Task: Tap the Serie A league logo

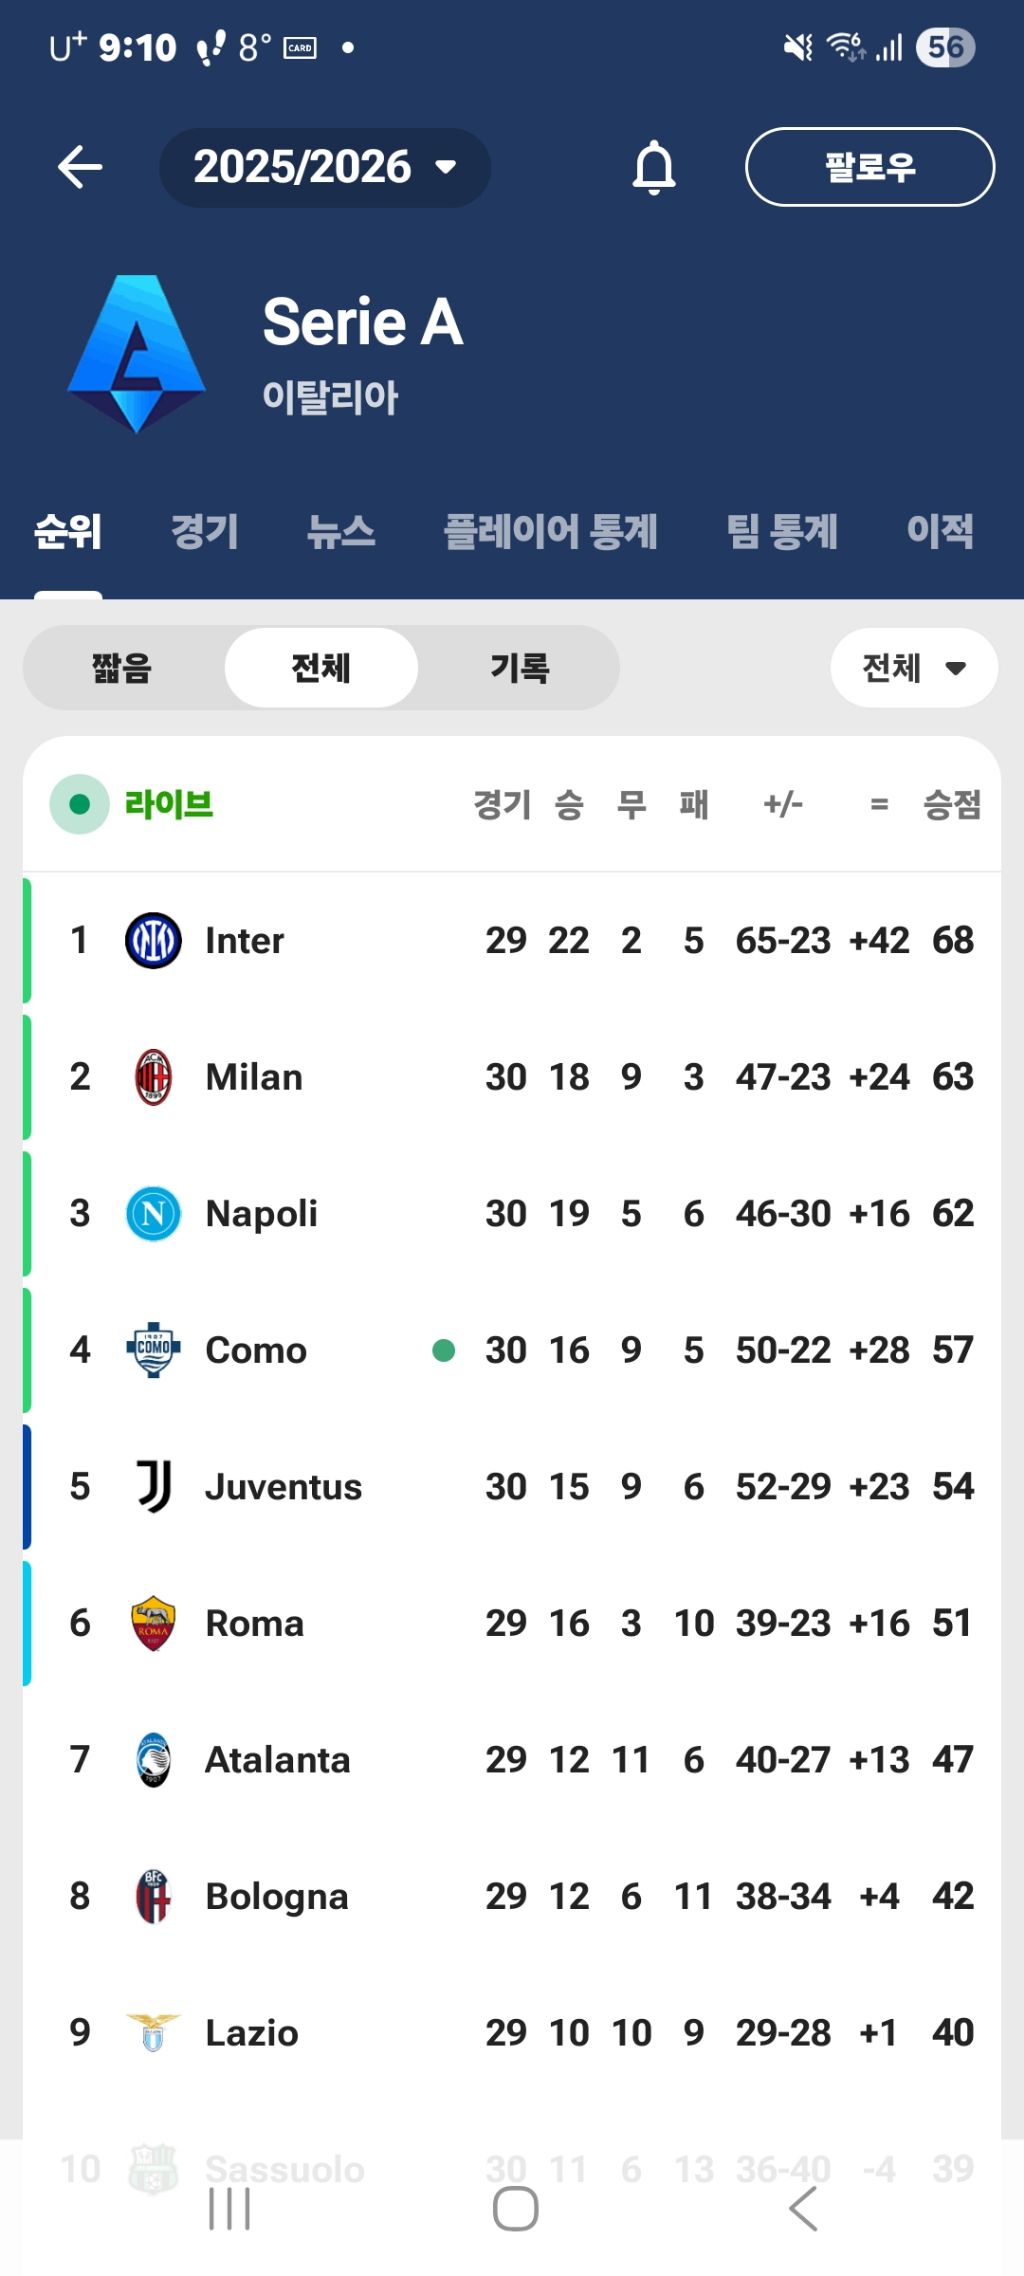Action: click(137, 353)
